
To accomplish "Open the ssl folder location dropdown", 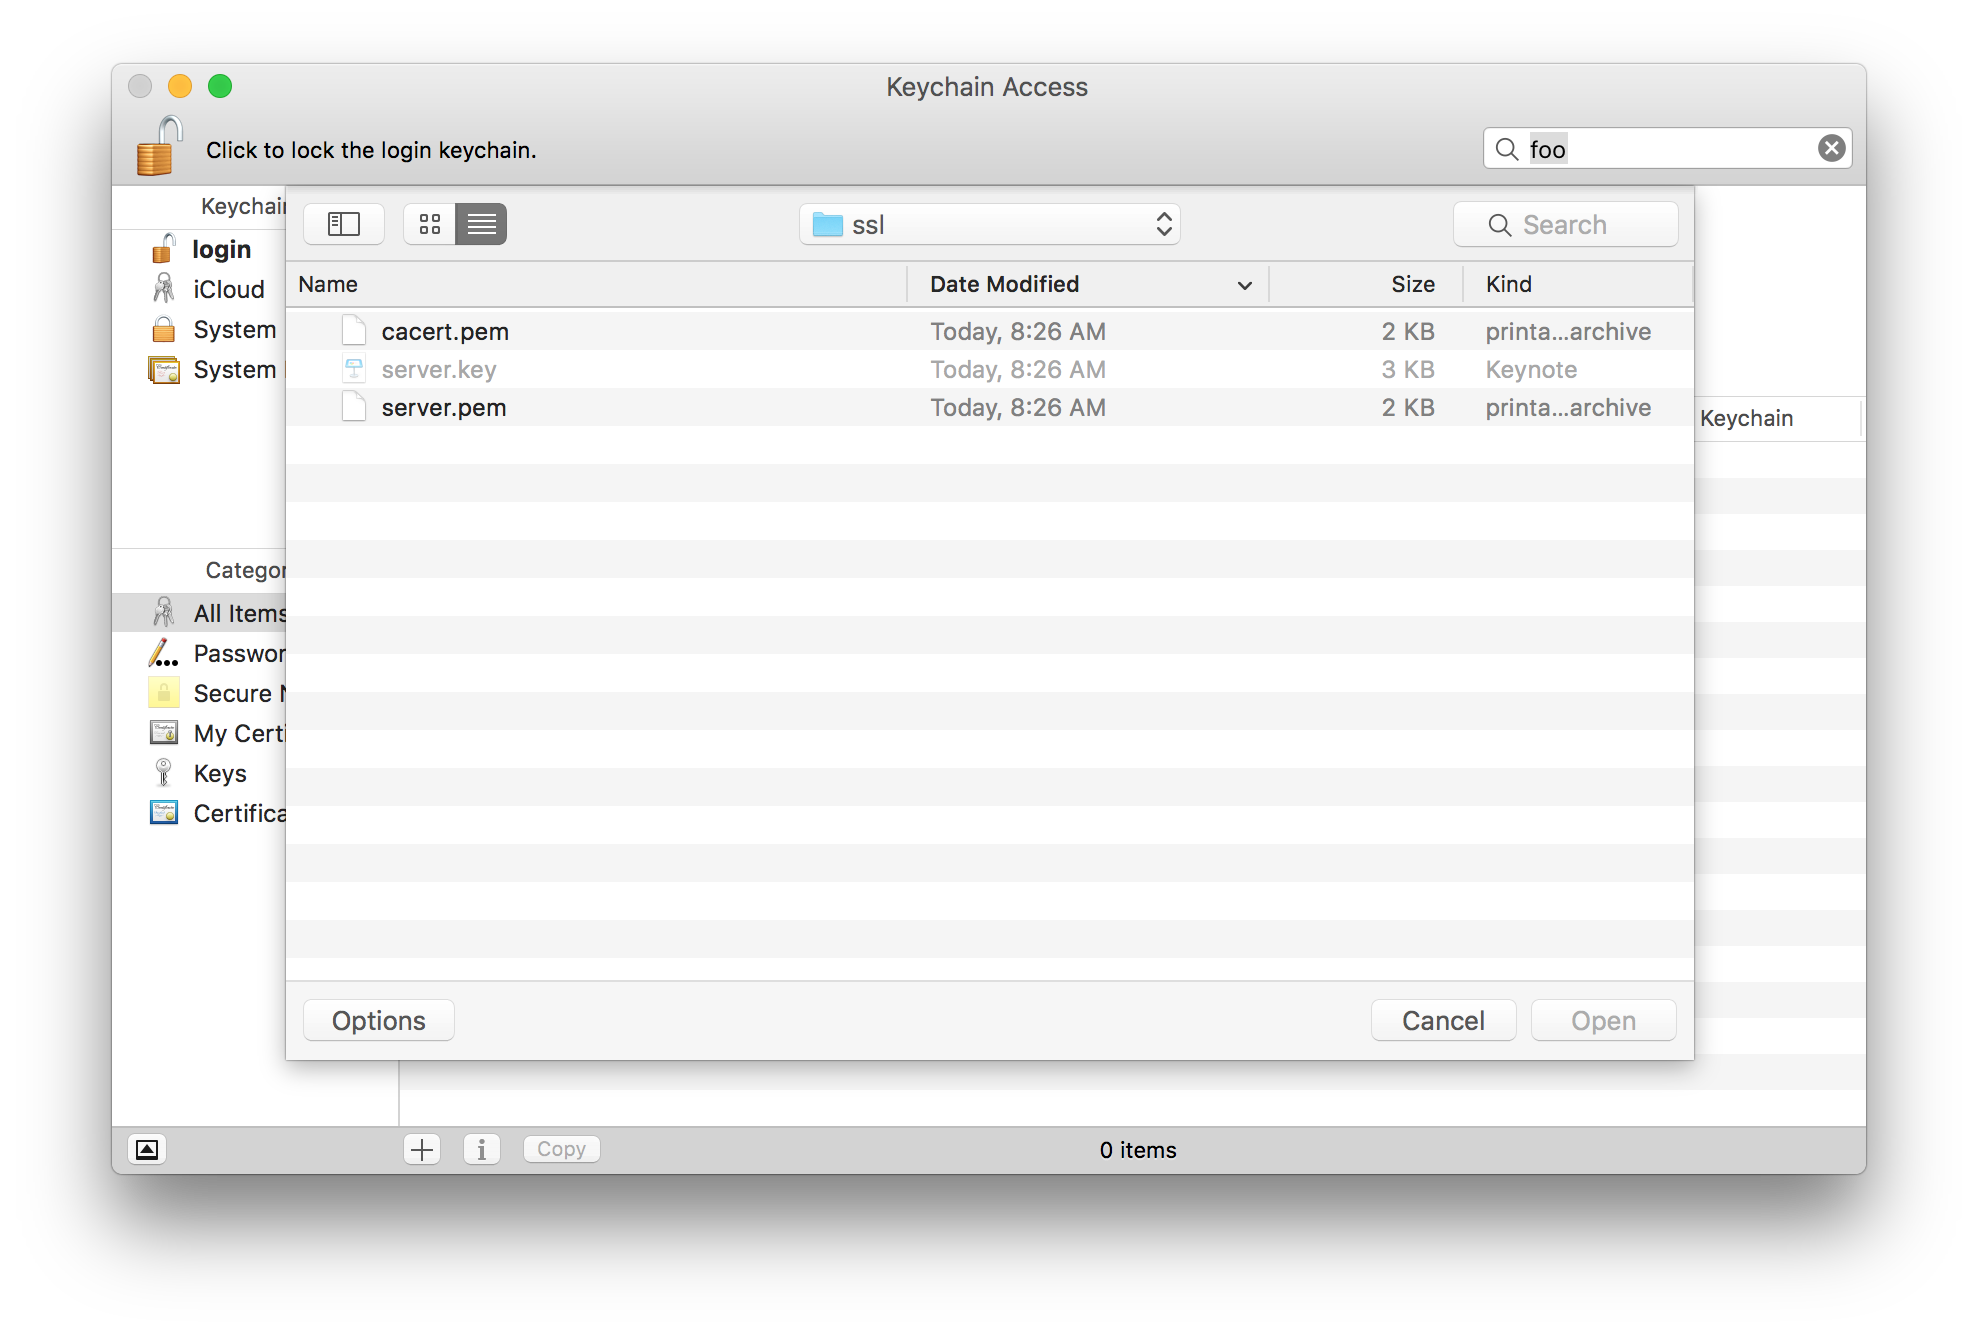I will coord(989,225).
